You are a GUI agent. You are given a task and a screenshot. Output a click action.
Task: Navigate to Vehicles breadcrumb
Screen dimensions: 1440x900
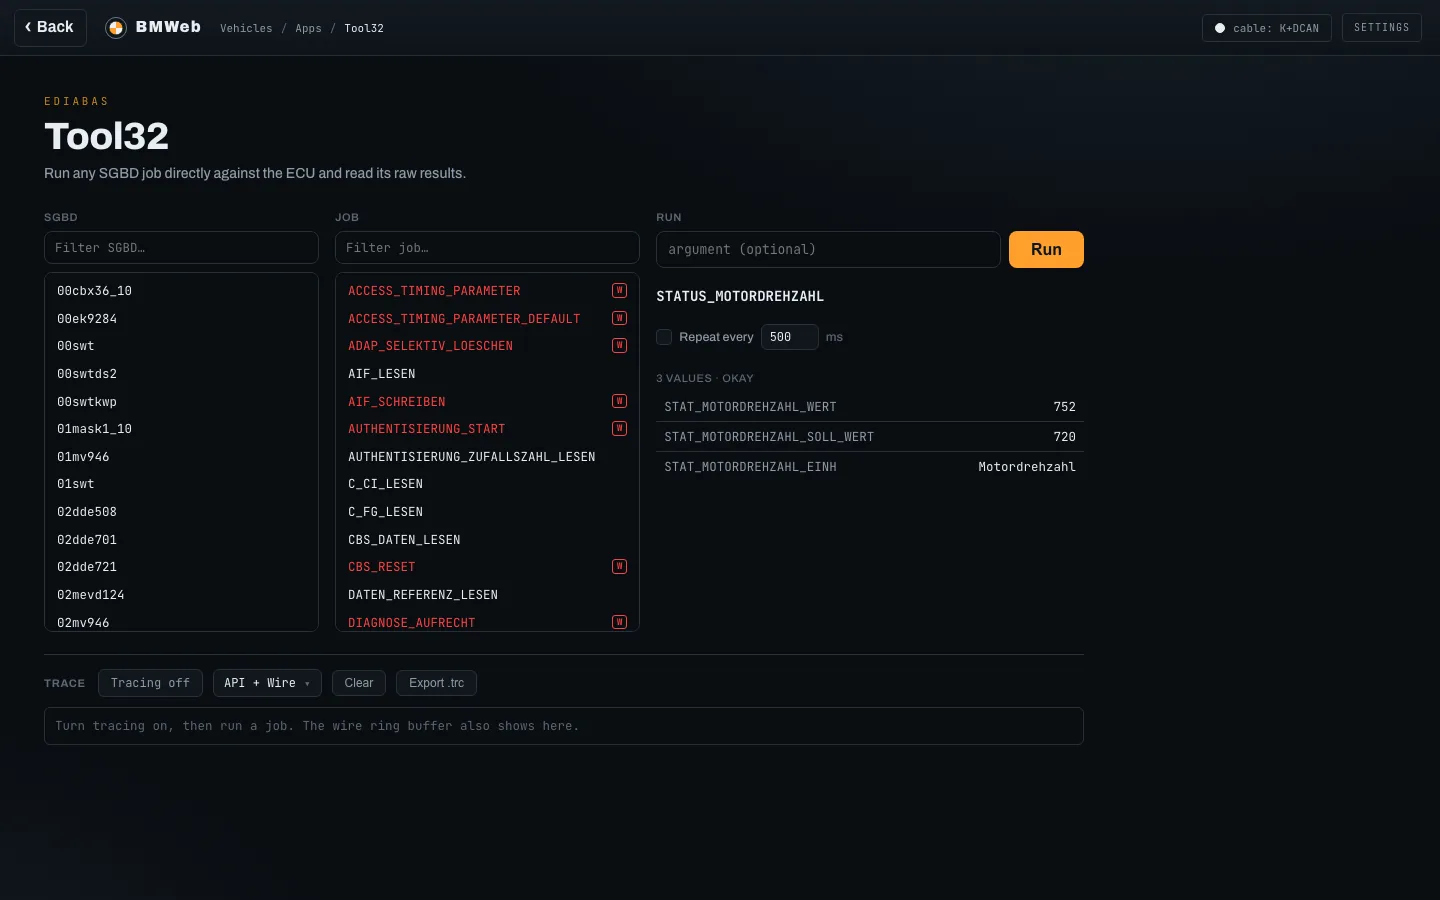coord(246,28)
